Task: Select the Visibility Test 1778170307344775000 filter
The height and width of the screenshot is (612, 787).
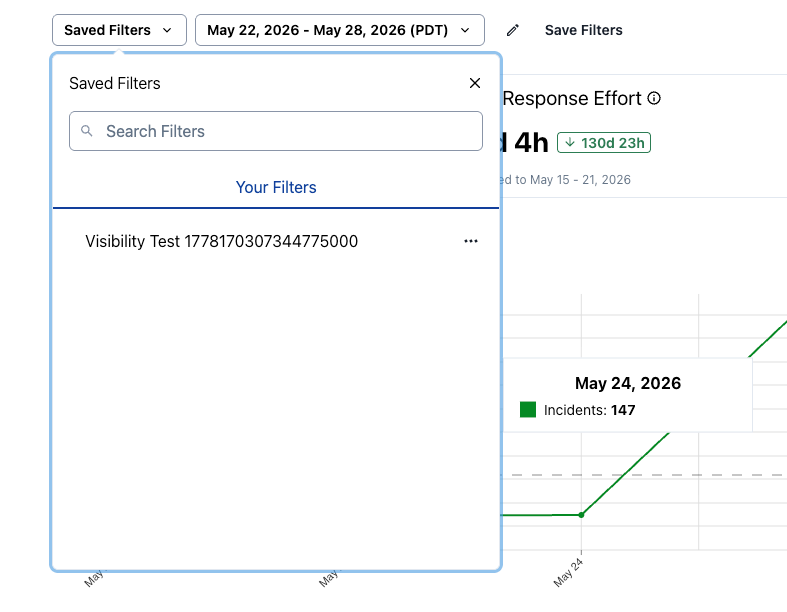Action: (x=221, y=241)
